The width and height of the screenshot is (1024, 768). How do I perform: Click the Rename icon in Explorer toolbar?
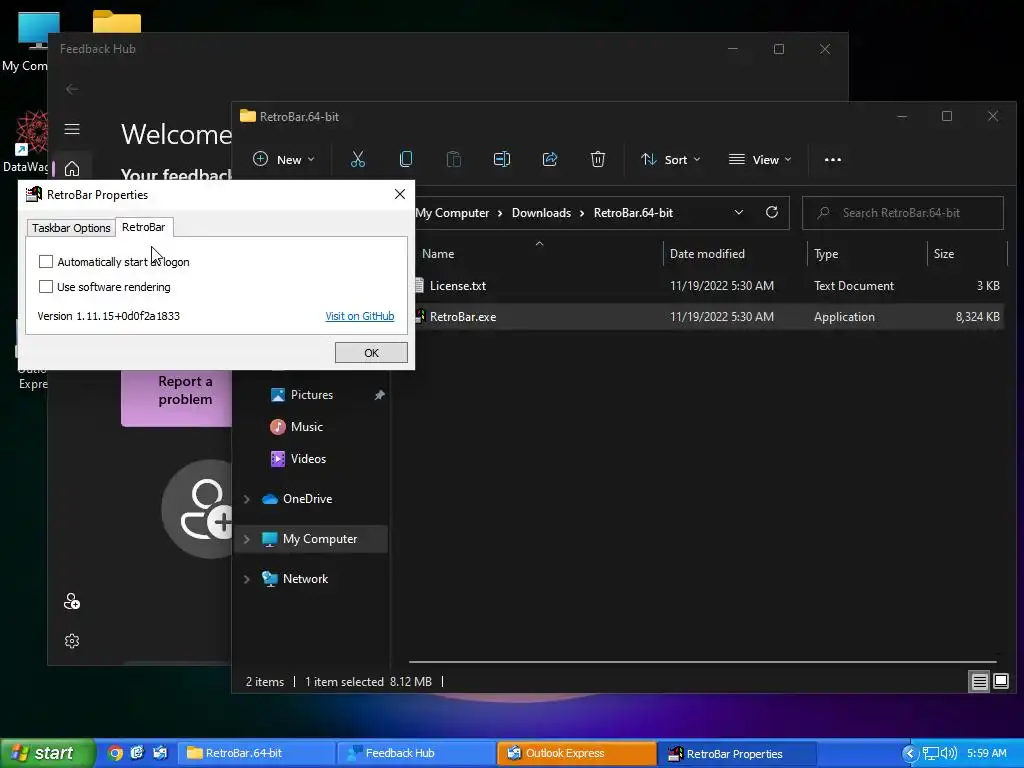pyautogui.click(x=502, y=159)
